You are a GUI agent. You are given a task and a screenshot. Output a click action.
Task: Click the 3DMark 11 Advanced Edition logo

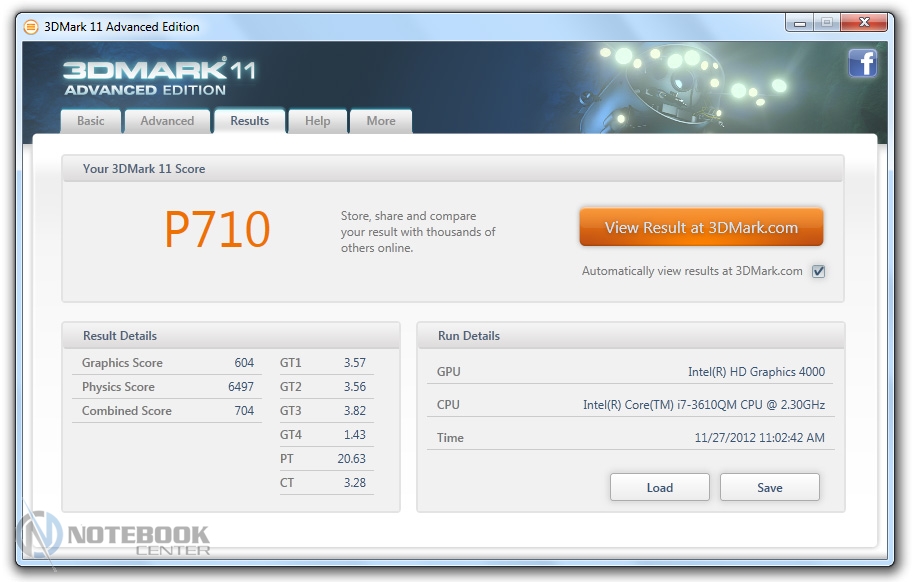(x=160, y=76)
